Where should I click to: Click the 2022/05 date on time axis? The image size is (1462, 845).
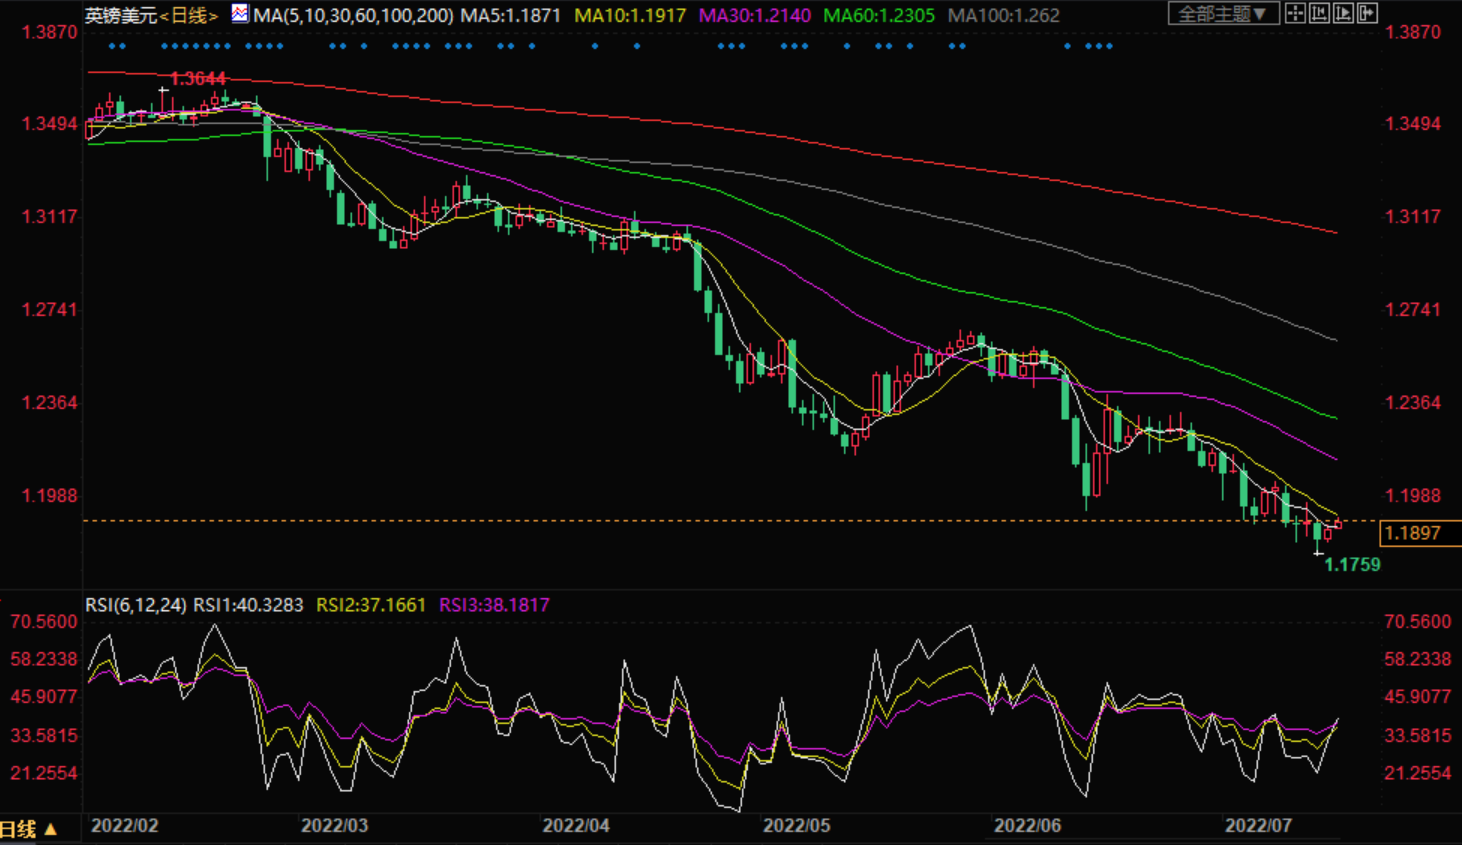click(796, 826)
